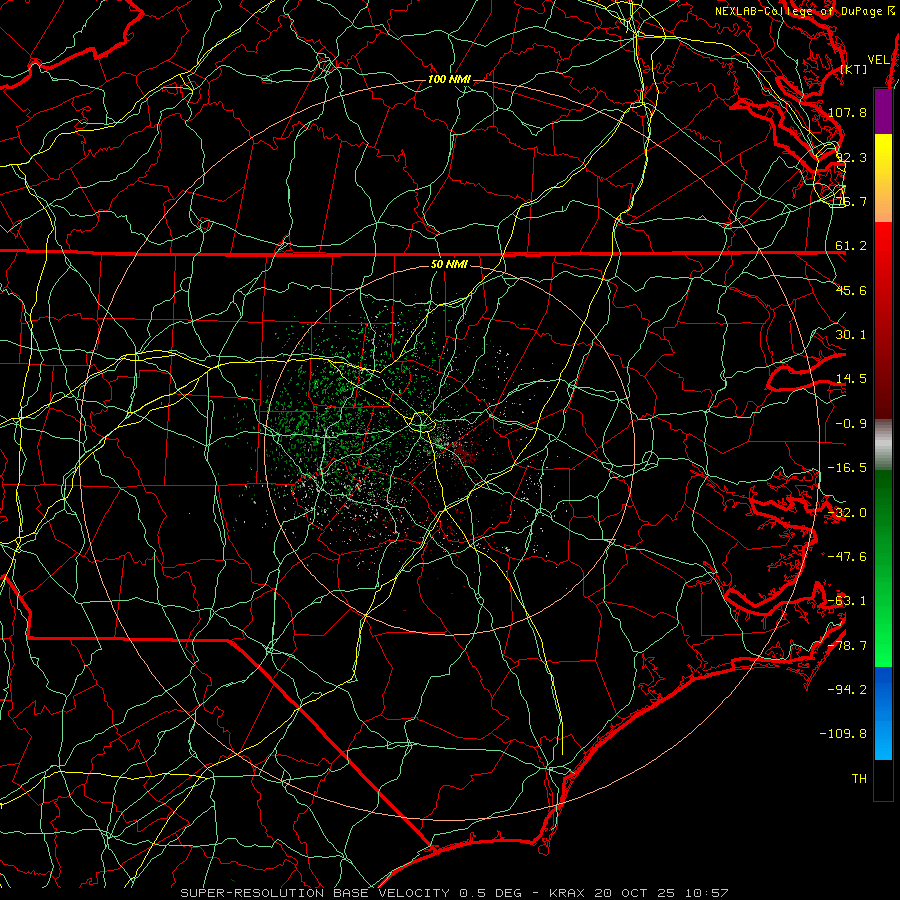900x900 pixels.
Task: Click the VEL label above the color scale
Action: pos(879,60)
